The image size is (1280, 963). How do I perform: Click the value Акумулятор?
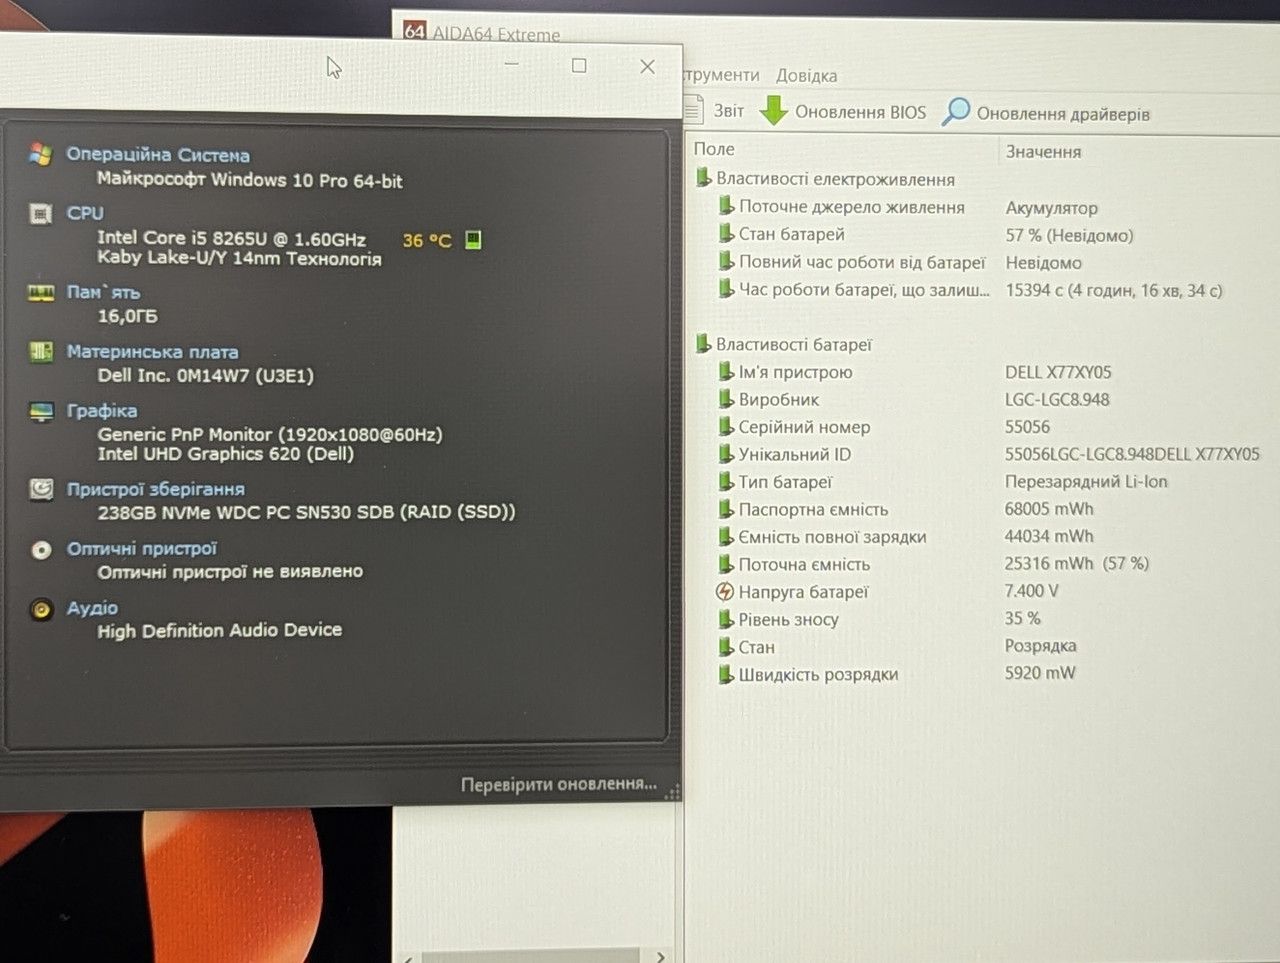click(x=1052, y=208)
